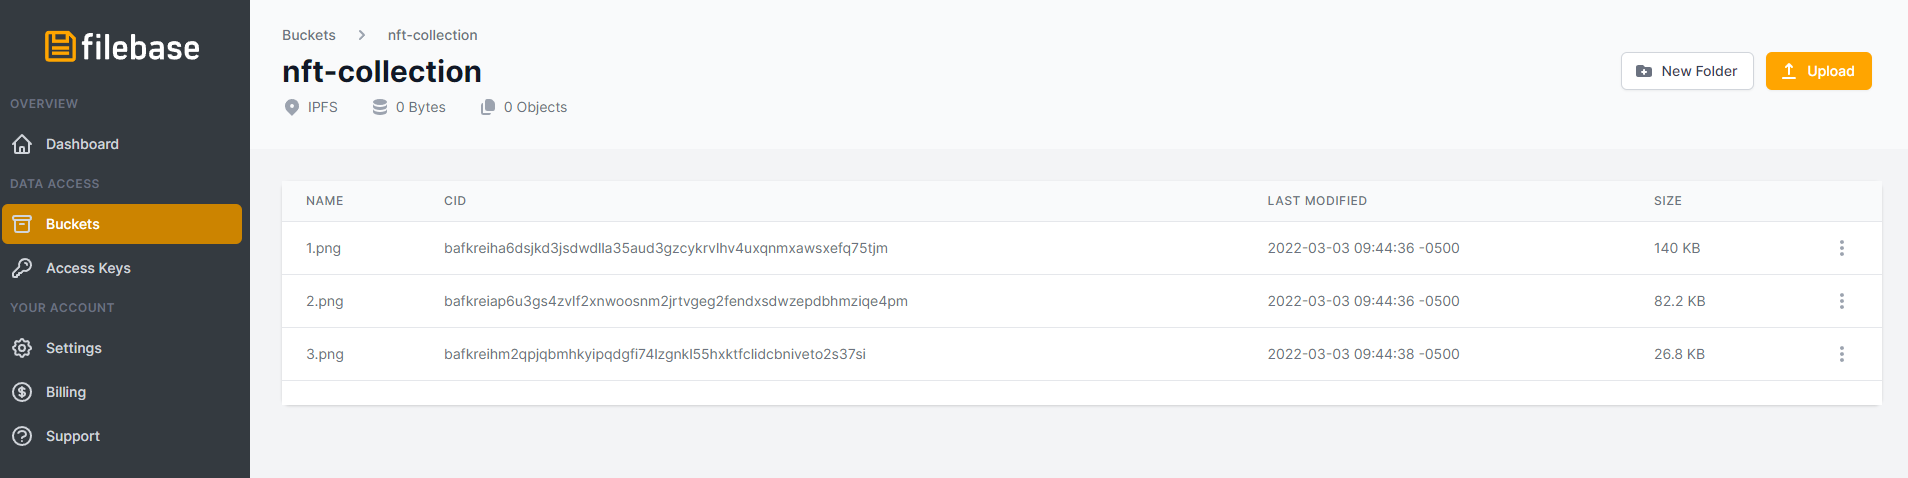The image size is (1908, 478).
Task: Click the Filebase logo icon
Action: click(60, 47)
